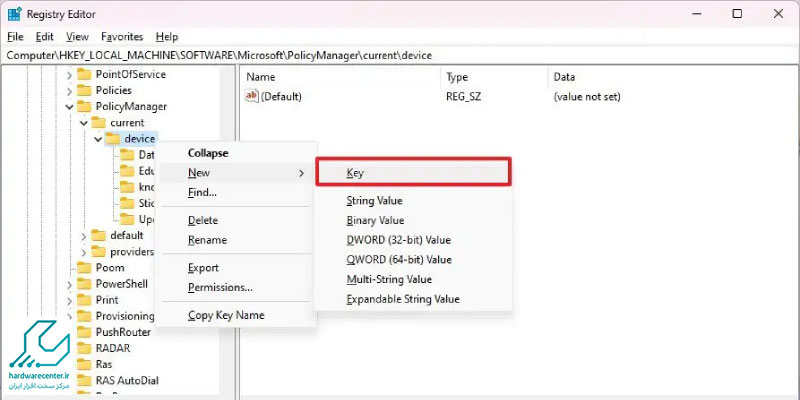Maximize the Registry Editor window
This screenshot has width=800, height=400.
737,14
